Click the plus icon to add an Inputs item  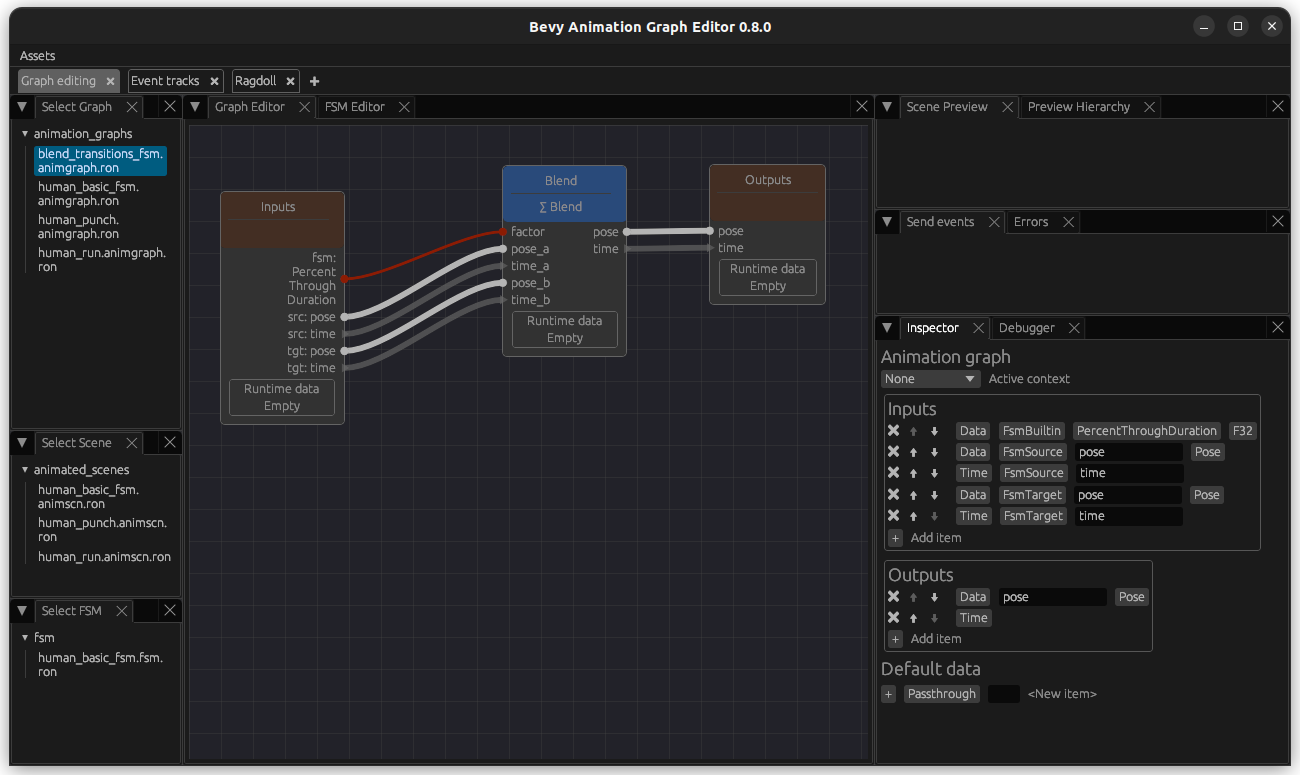[x=895, y=538]
